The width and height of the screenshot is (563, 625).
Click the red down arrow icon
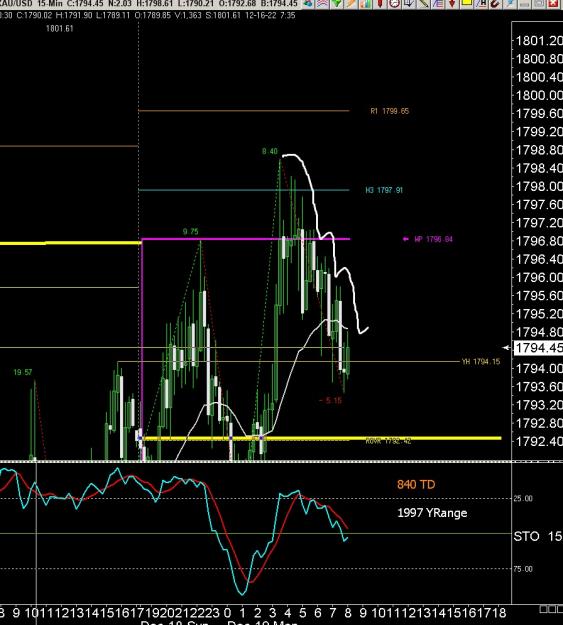[452, 4]
